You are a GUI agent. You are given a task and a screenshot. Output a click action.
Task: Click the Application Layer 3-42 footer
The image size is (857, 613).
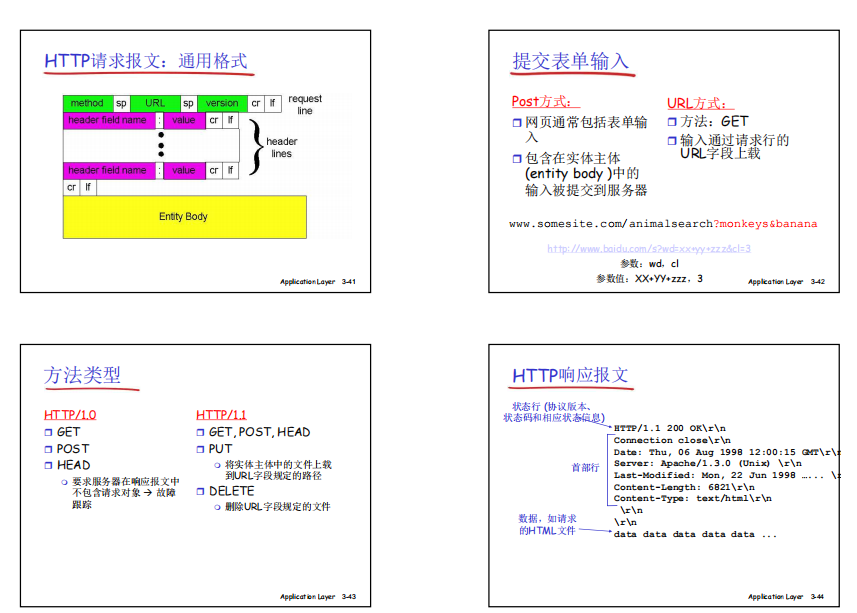786,282
